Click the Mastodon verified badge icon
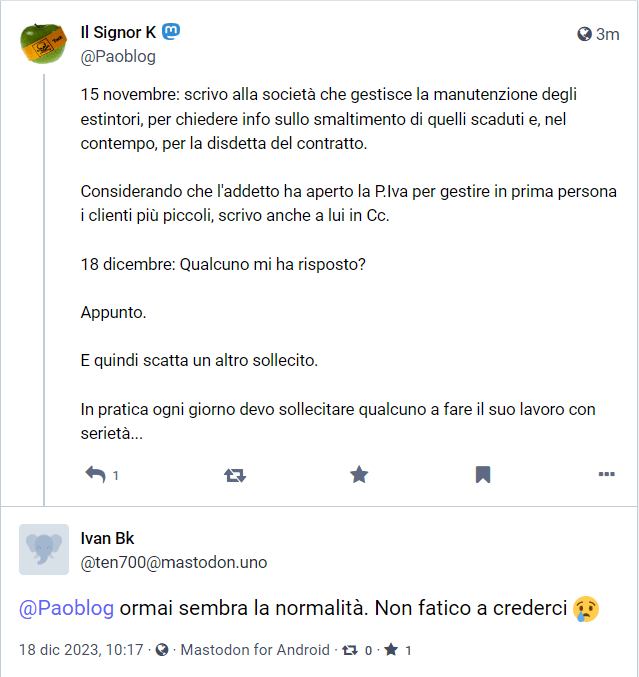 172,32
